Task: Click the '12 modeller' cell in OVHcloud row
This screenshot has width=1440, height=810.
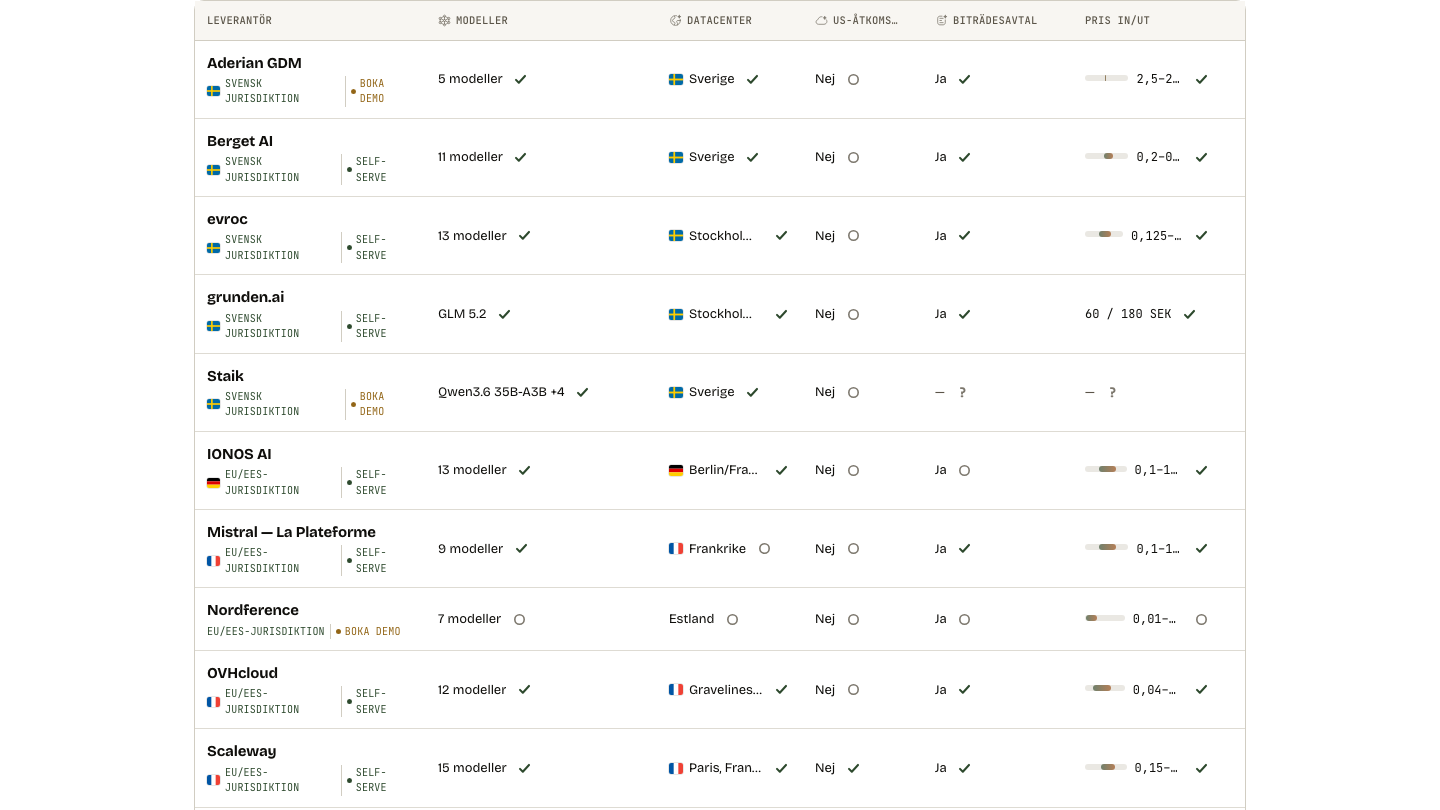Action: click(472, 690)
